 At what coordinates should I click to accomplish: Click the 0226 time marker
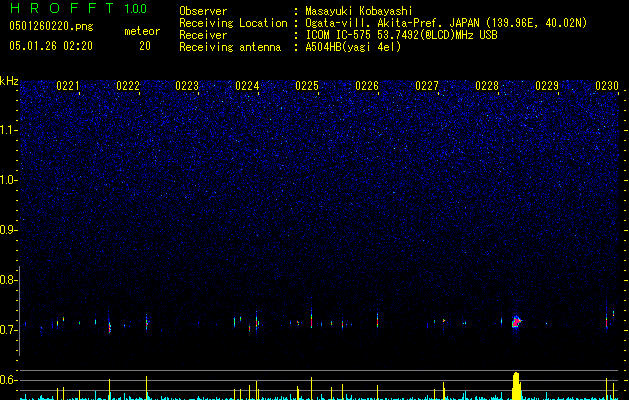pos(367,86)
